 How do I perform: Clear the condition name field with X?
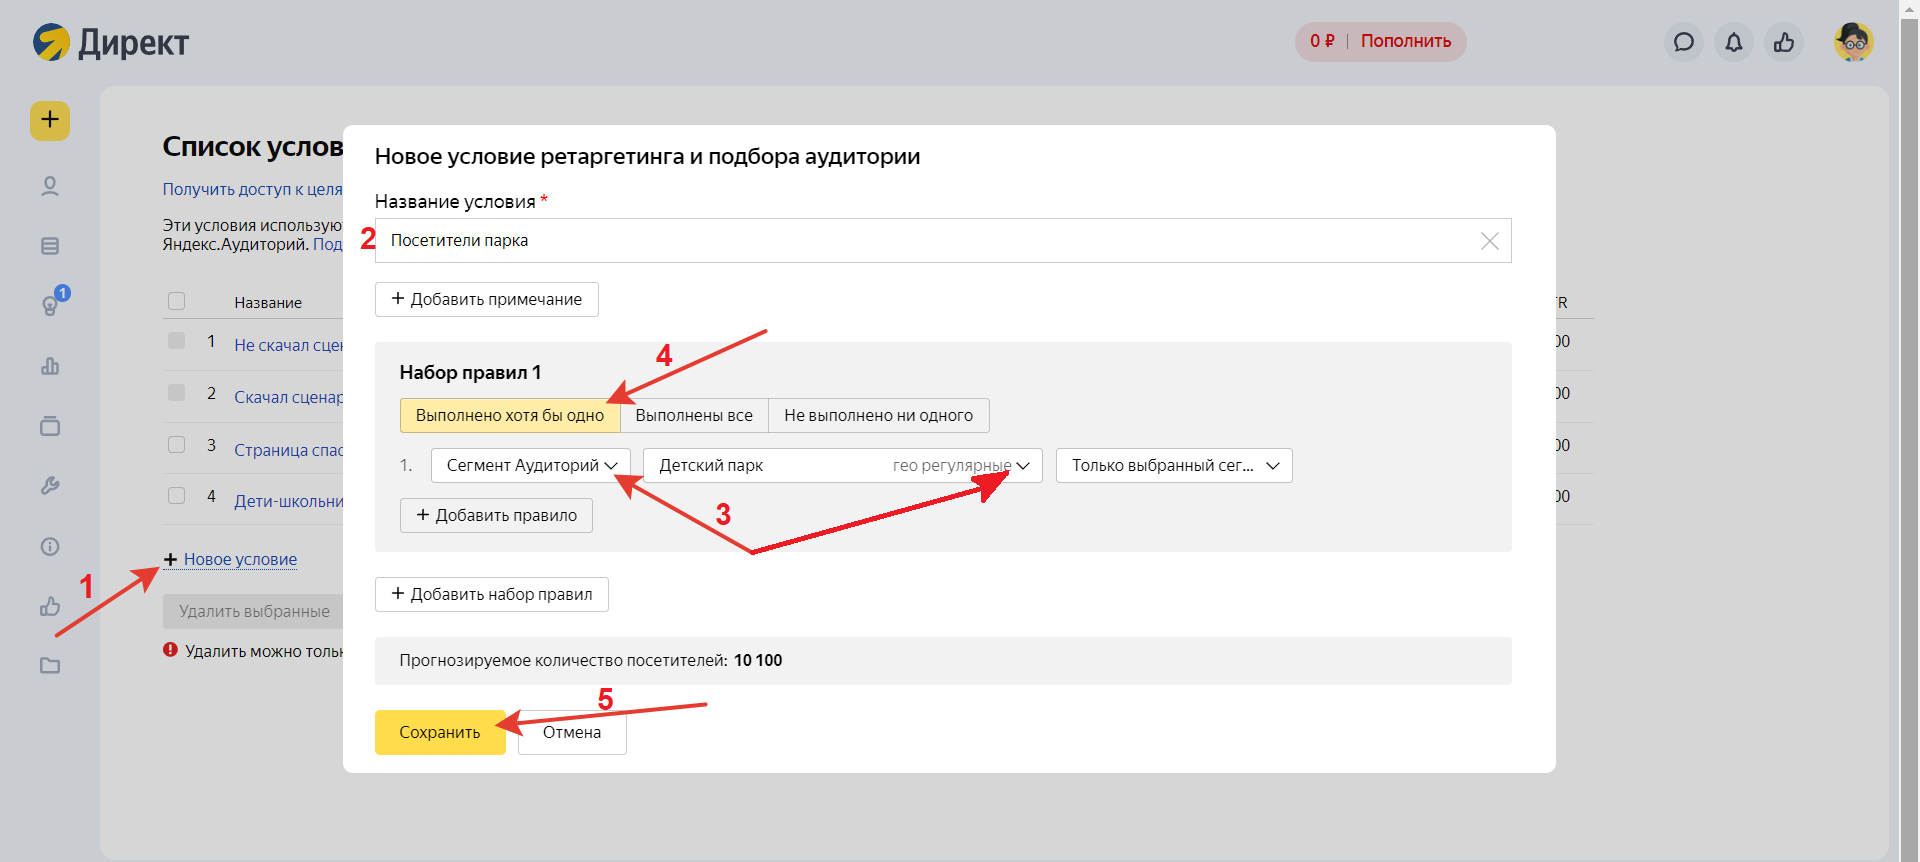[1489, 241]
